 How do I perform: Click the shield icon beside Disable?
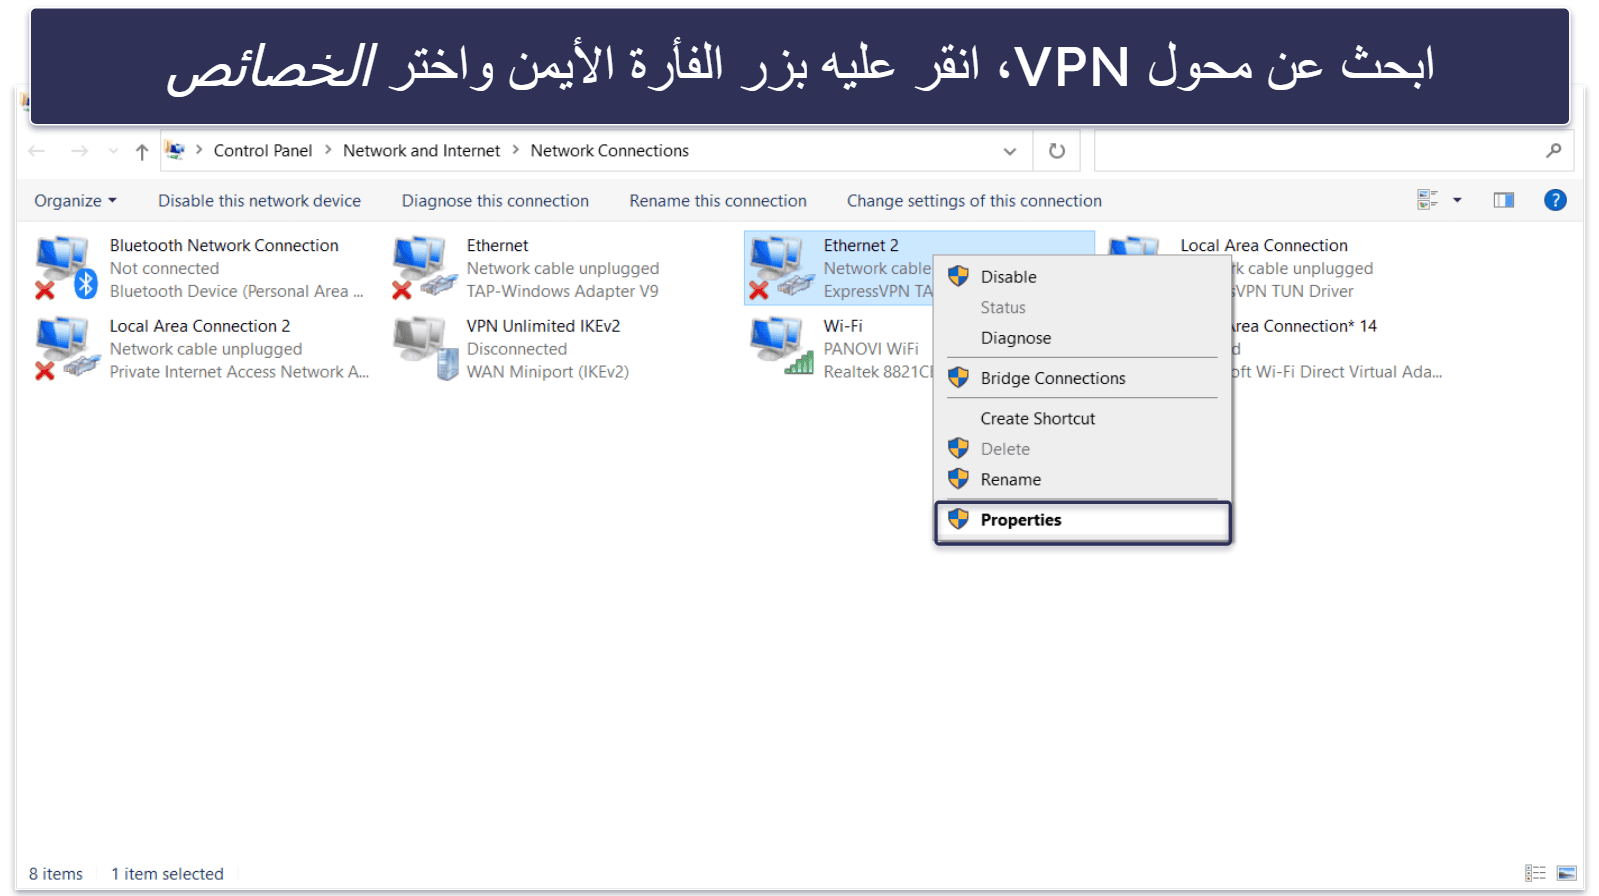point(958,276)
